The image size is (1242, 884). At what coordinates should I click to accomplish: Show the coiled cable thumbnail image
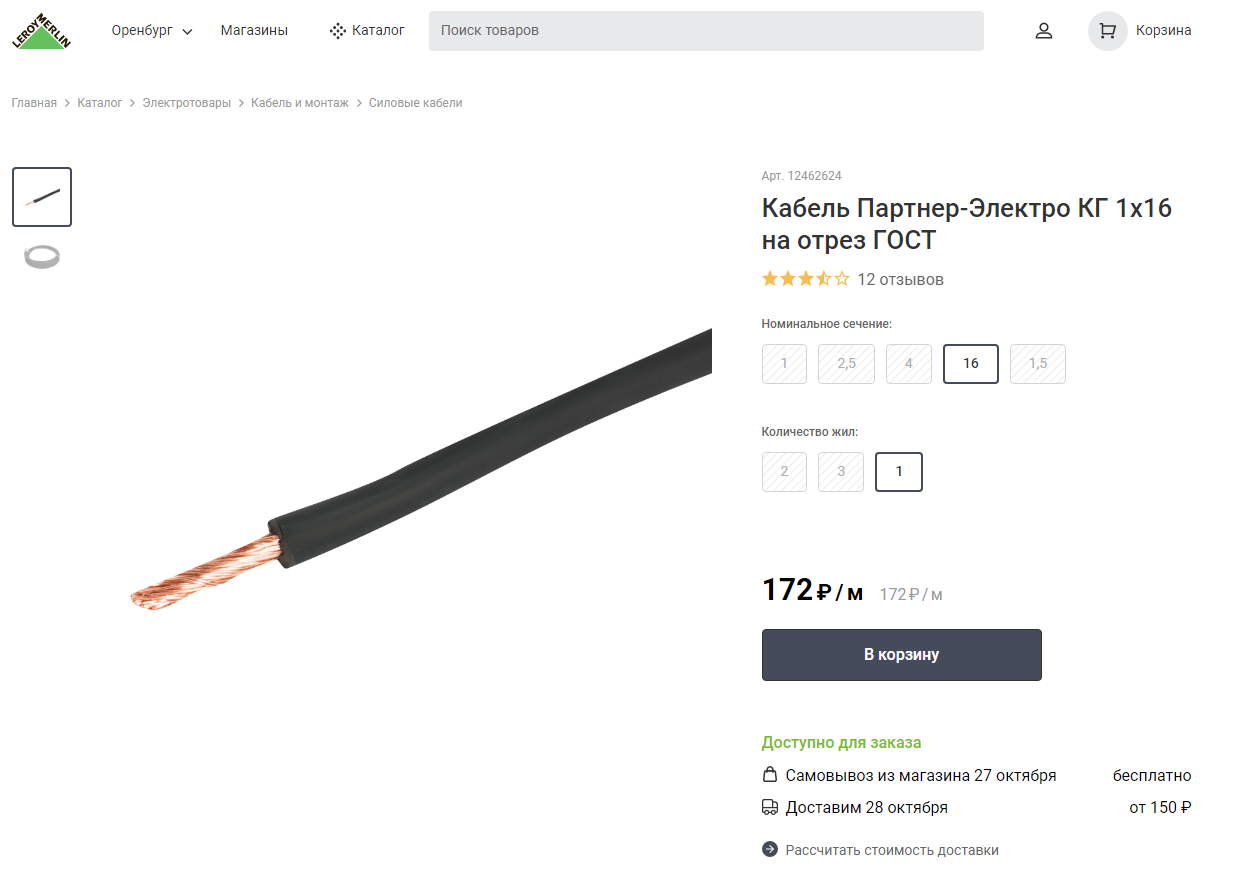pos(42,257)
